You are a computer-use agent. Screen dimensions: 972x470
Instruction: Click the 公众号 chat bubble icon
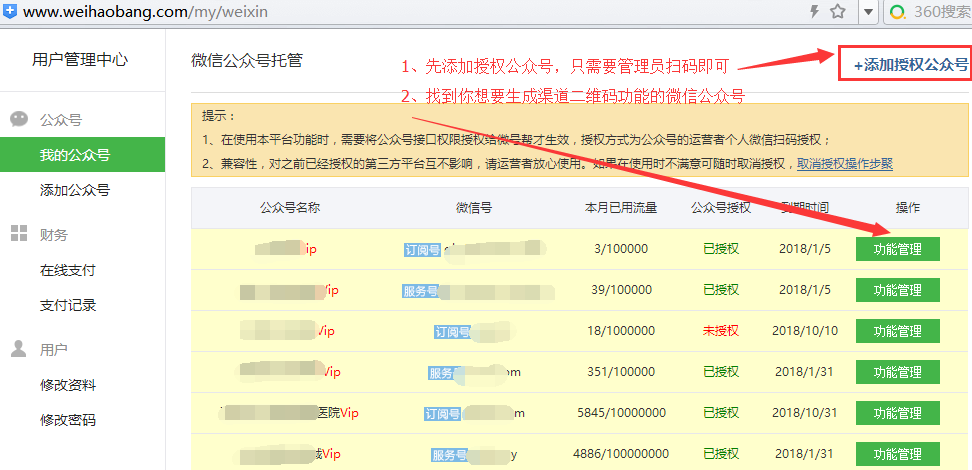click(x=19, y=119)
